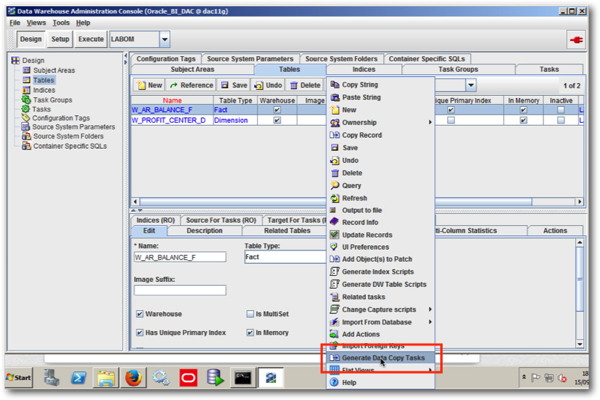Toggle Warehouse checkbox for W_PROFIT_CENTER_D row
The image size is (600, 400).
pyautogui.click(x=277, y=120)
